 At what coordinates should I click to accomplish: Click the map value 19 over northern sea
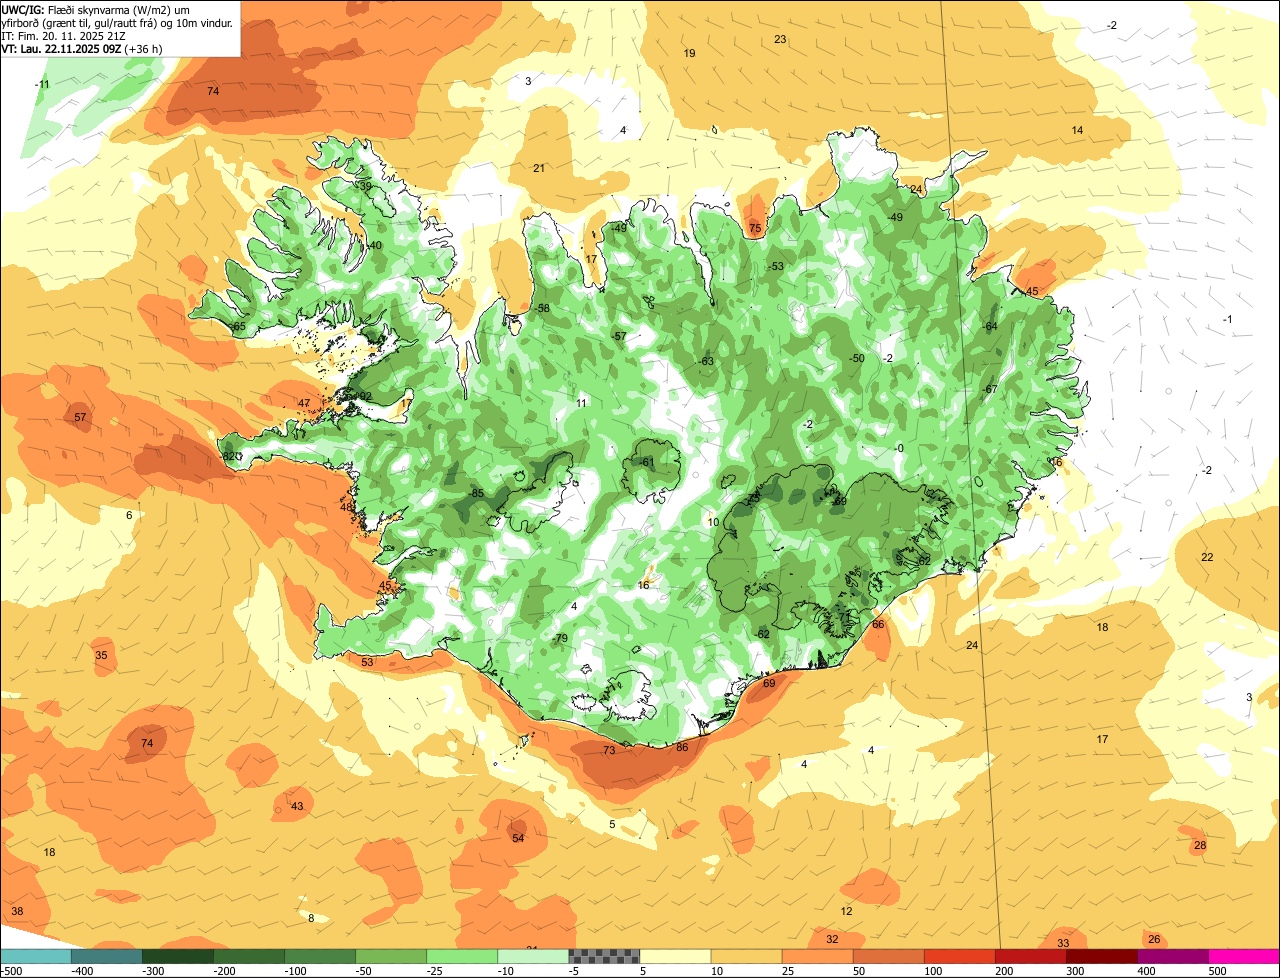tap(689, 53)
